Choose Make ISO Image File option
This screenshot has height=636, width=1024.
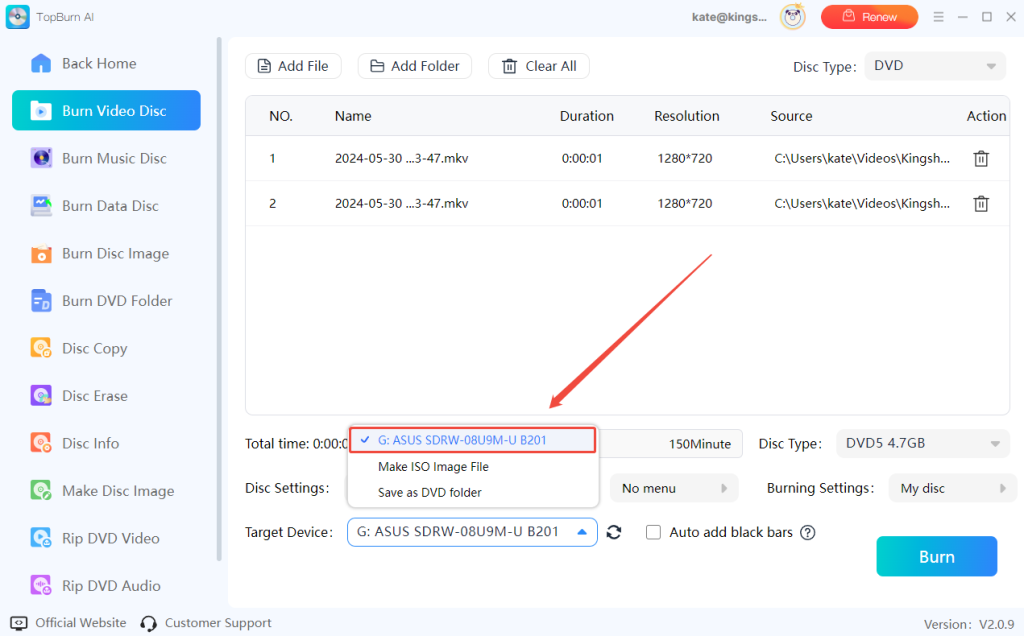[x=433, y=466]
